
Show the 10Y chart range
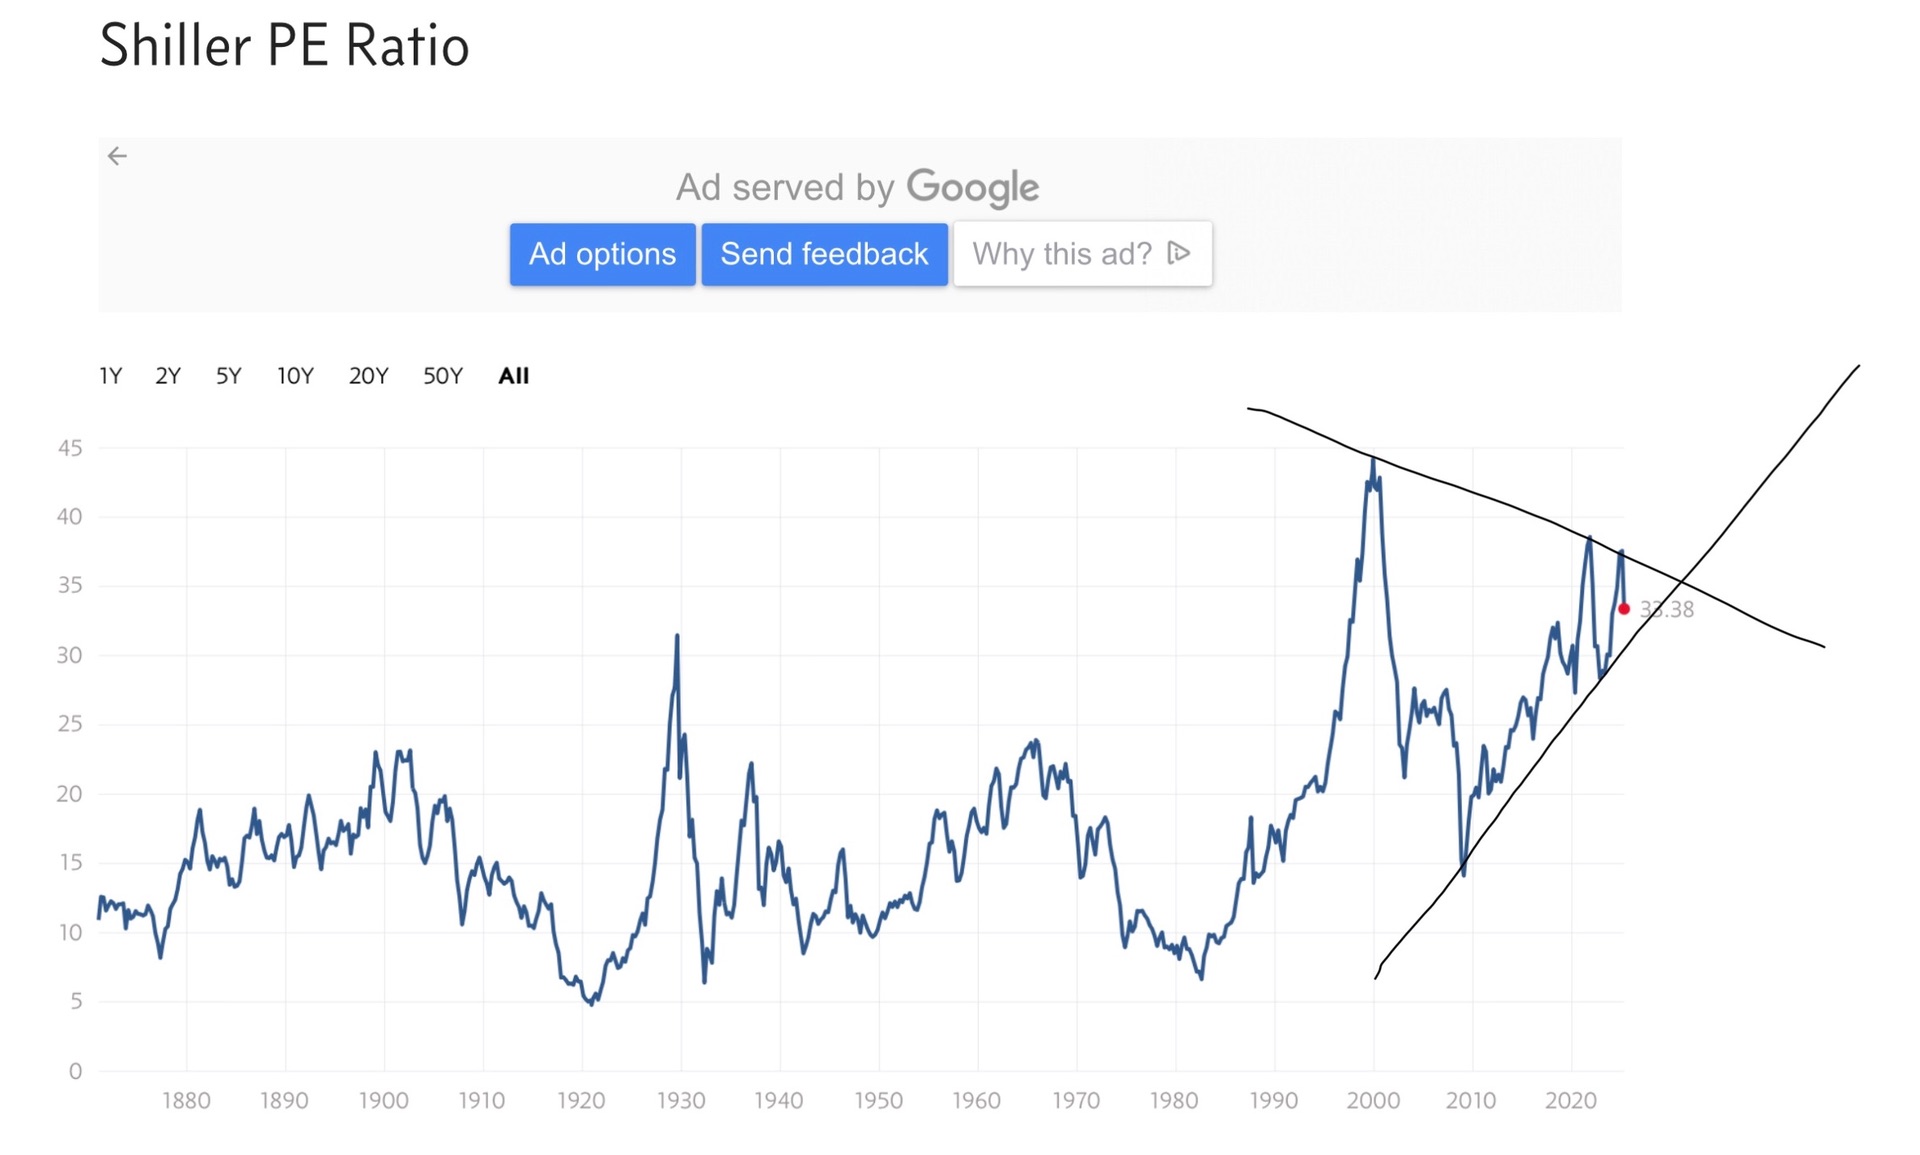pos(295,376)
